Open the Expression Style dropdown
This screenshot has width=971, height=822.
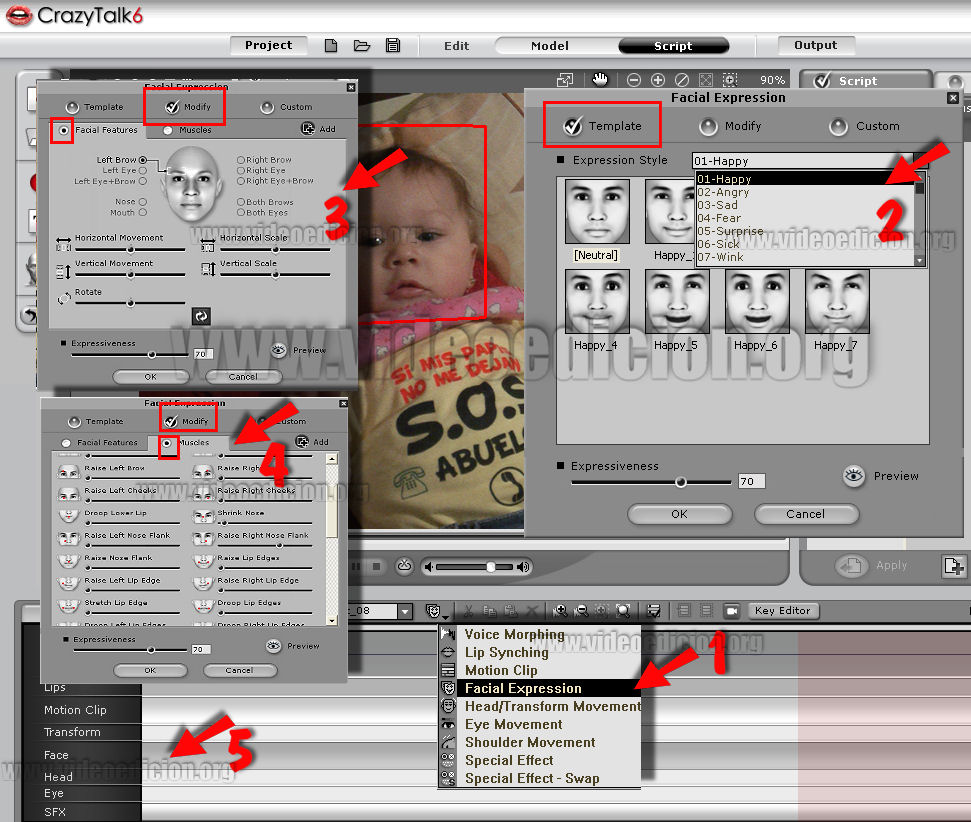(x=810, y=160)
